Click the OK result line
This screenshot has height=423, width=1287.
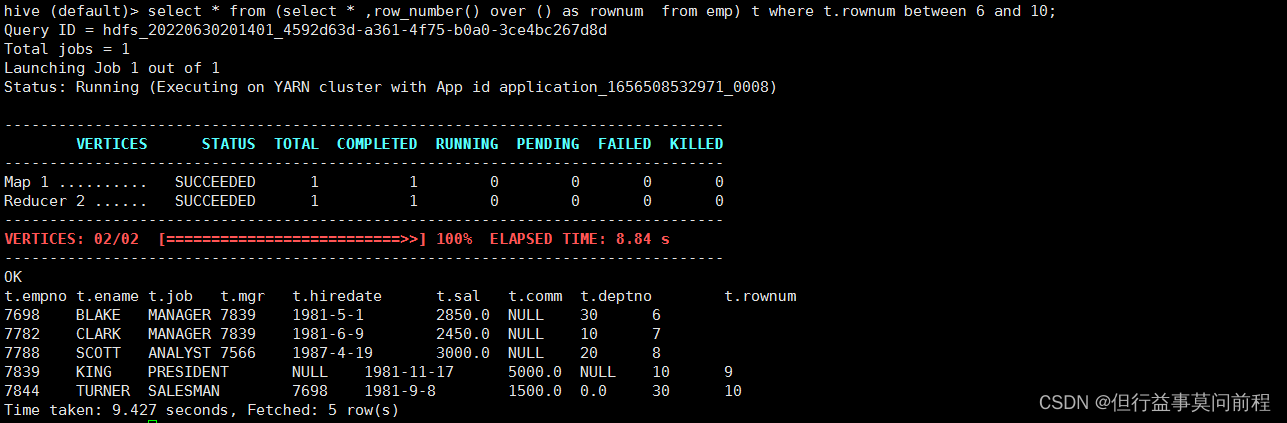coord(13,277)
